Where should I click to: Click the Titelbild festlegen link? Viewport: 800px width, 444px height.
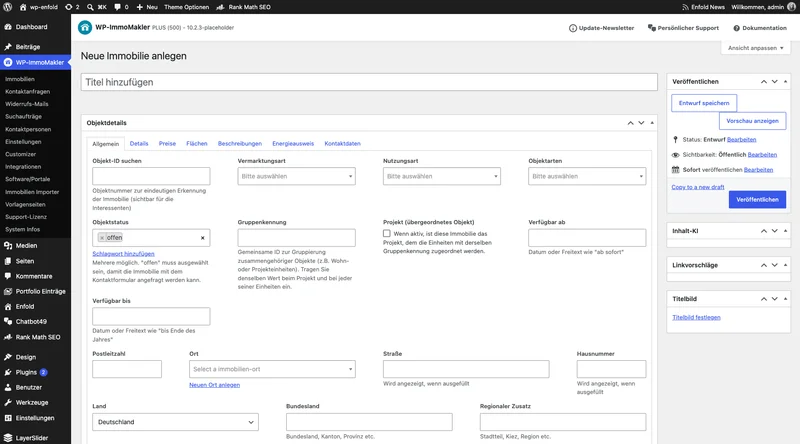pos(696,317)
